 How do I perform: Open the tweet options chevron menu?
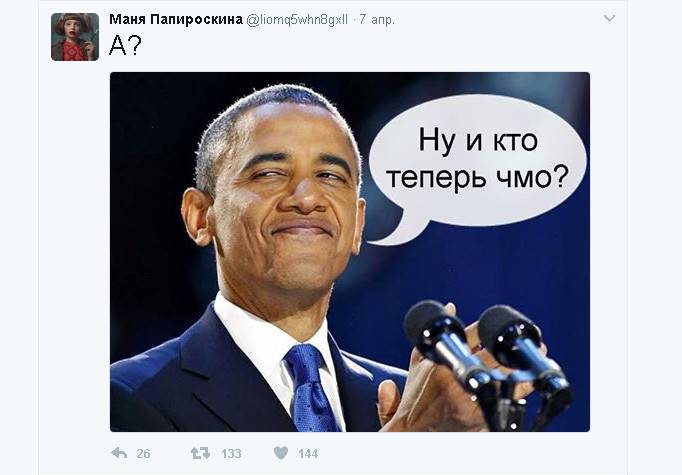tap(609, 18)
